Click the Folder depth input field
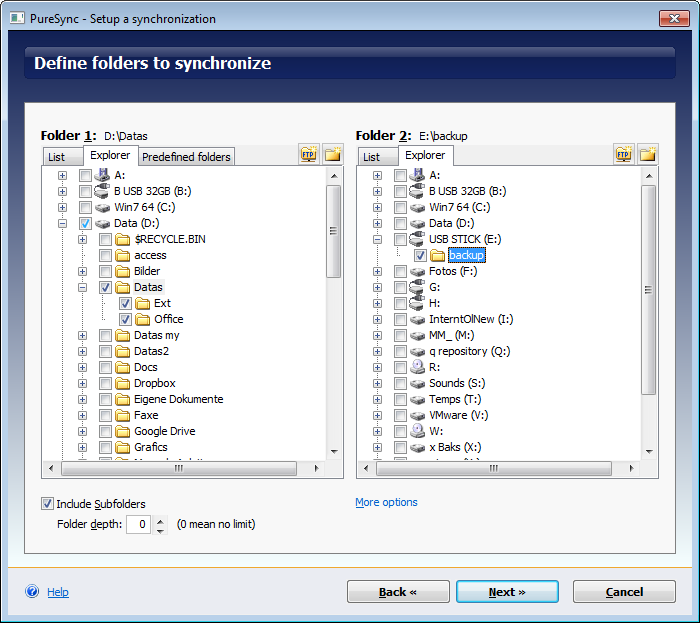 pyautogui.click(x=138, y=524)
